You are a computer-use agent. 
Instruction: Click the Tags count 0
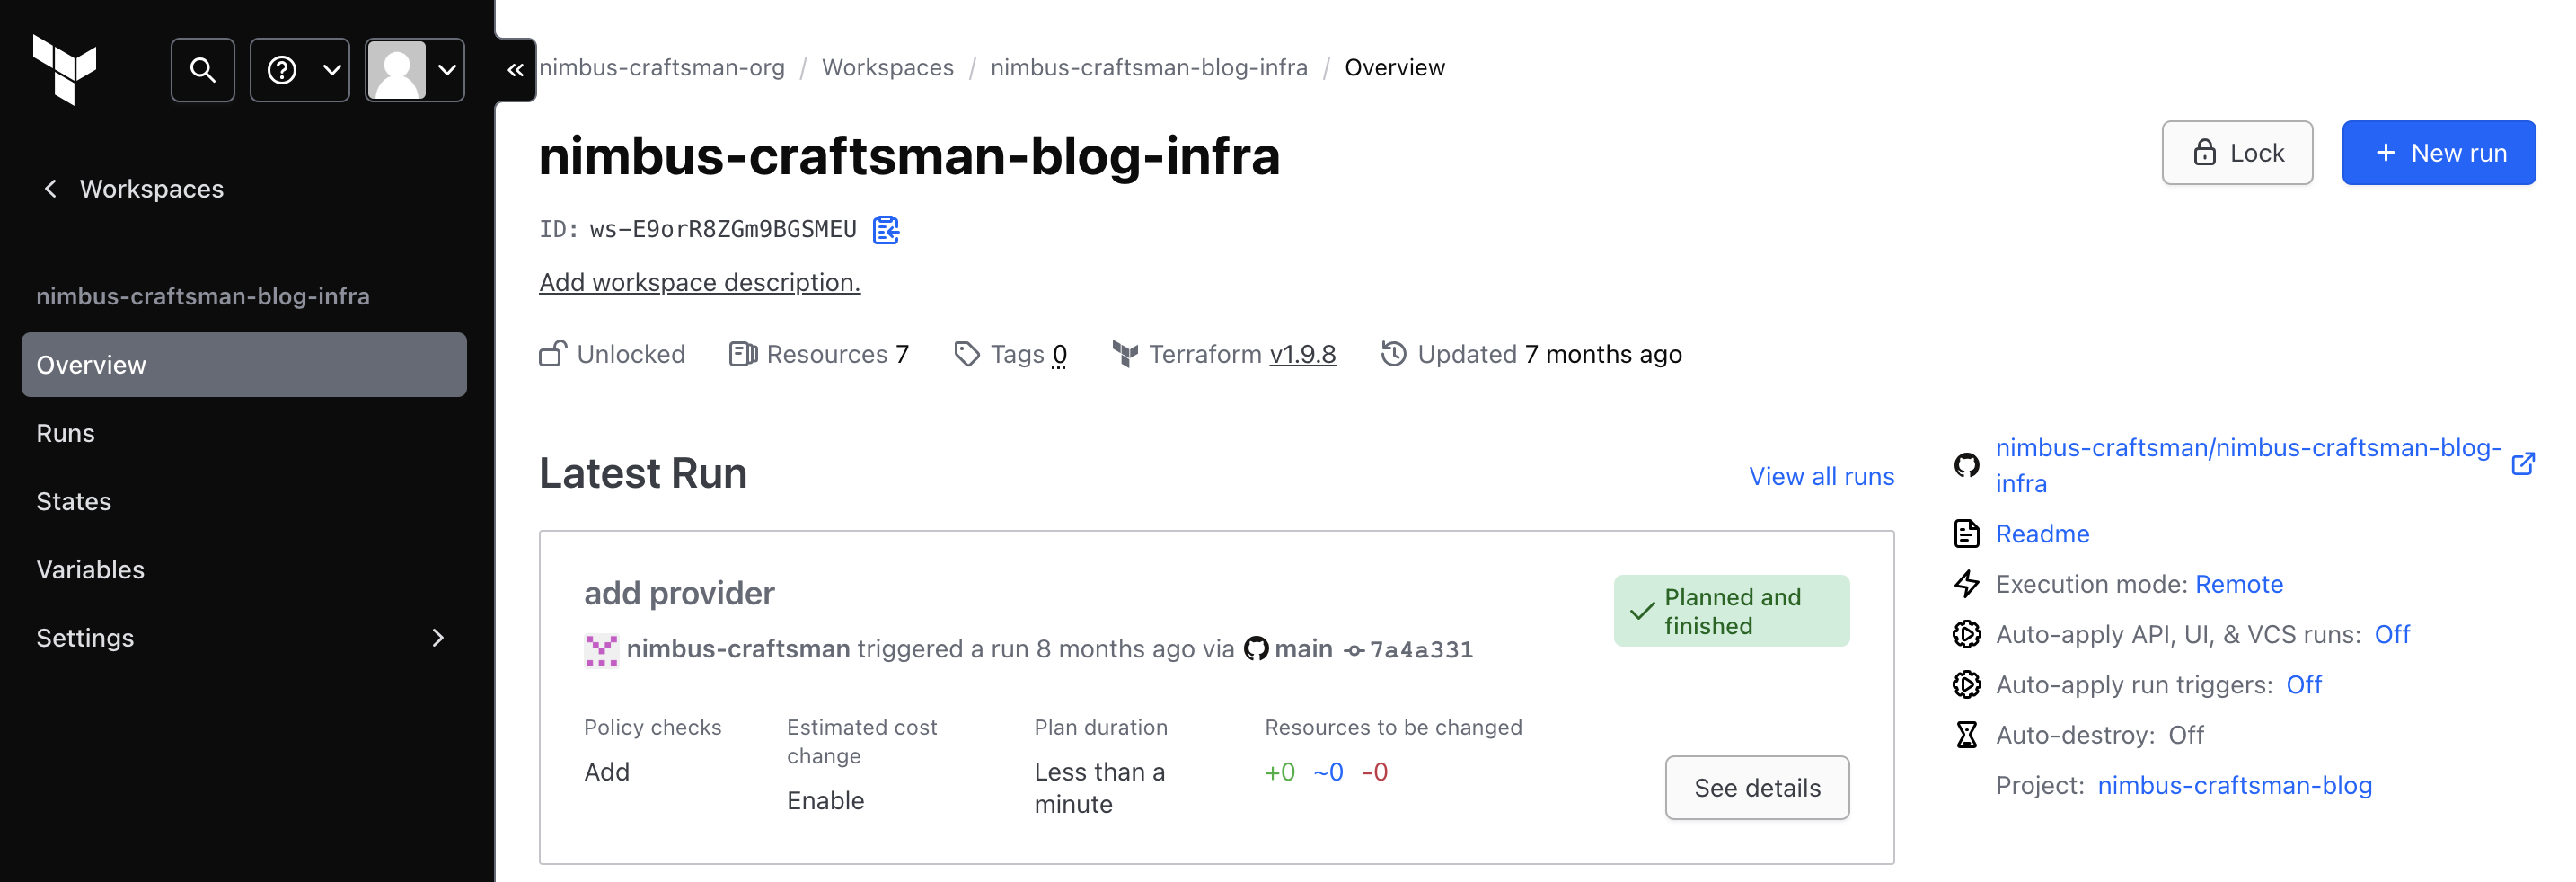1060,355
